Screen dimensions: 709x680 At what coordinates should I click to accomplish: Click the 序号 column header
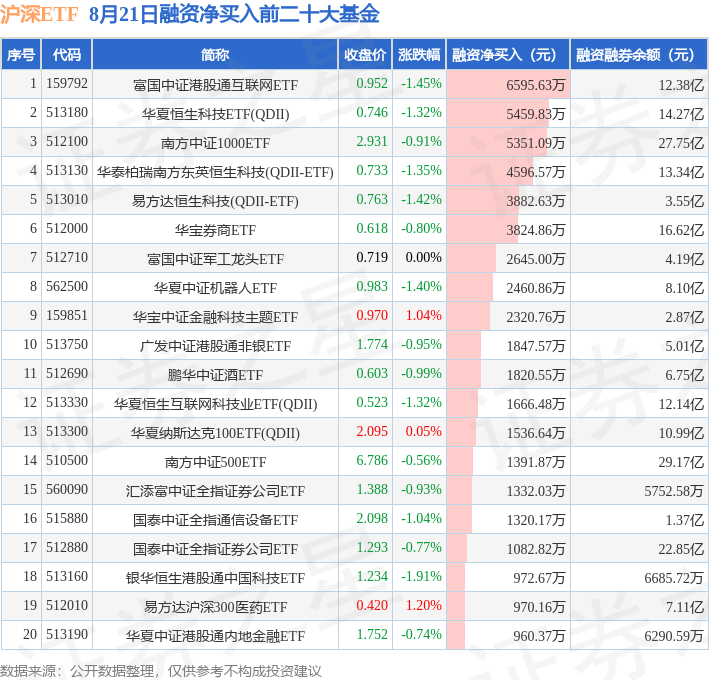coord(21,55)
